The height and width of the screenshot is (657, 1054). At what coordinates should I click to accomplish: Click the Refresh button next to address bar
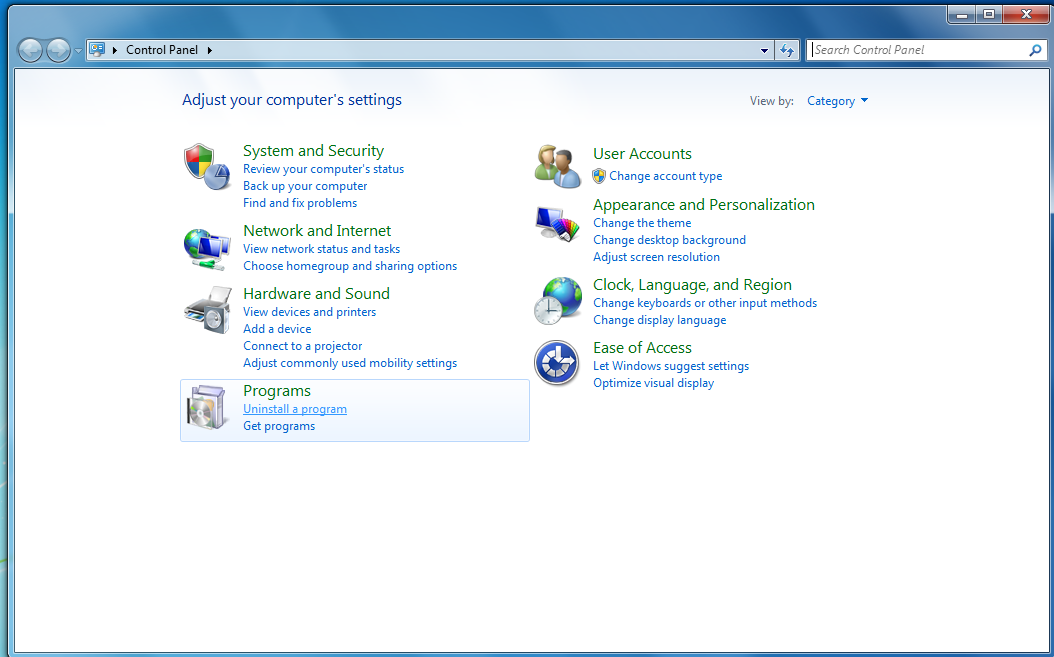787,50
